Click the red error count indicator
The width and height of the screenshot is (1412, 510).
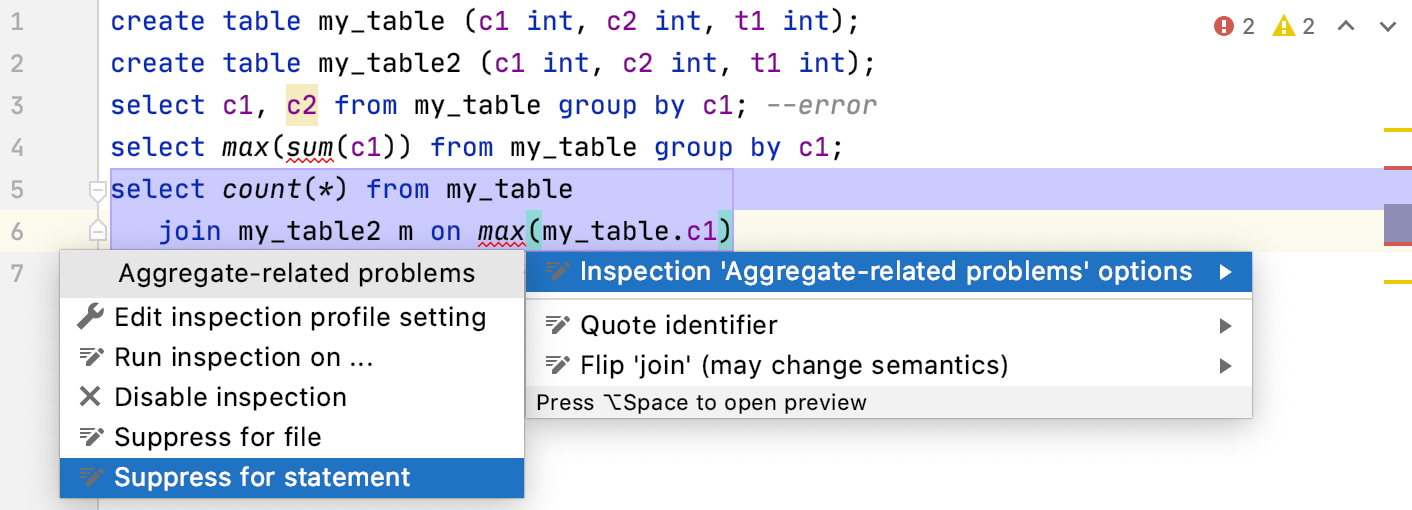(x=1234, y=26)
